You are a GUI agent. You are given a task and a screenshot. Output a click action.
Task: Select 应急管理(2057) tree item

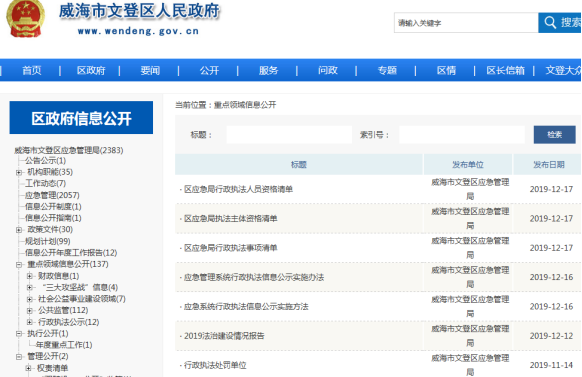(52, 195)
